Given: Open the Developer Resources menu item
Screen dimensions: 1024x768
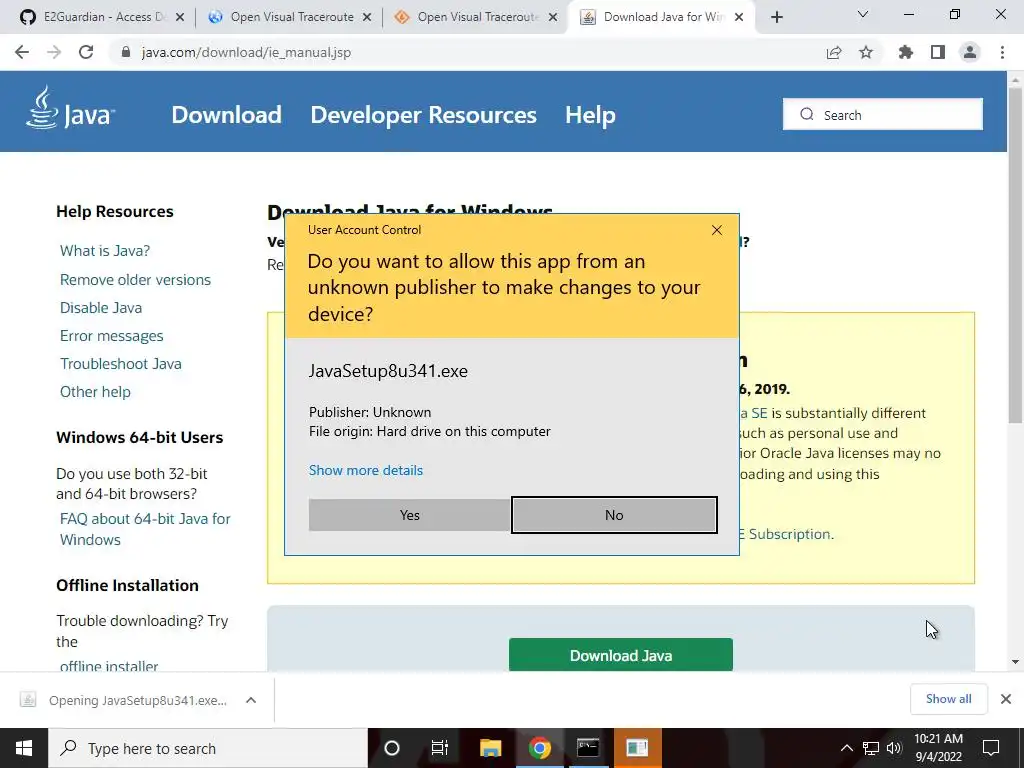Looking at the screenshot, I should [423, 115].
